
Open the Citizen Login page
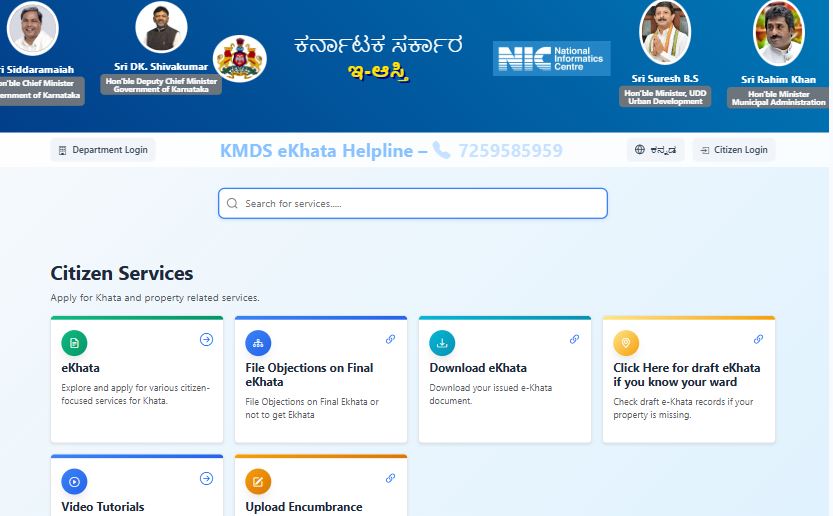pyautogui.click(x=734, y=150)
